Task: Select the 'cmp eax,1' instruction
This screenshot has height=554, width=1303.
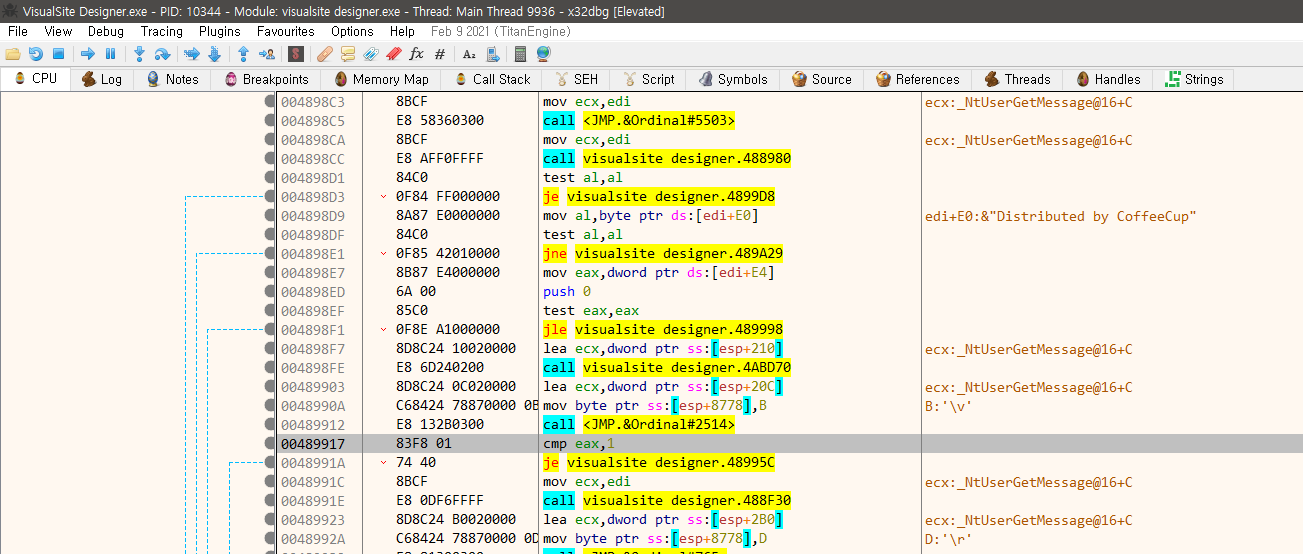Action: (579, 444)
